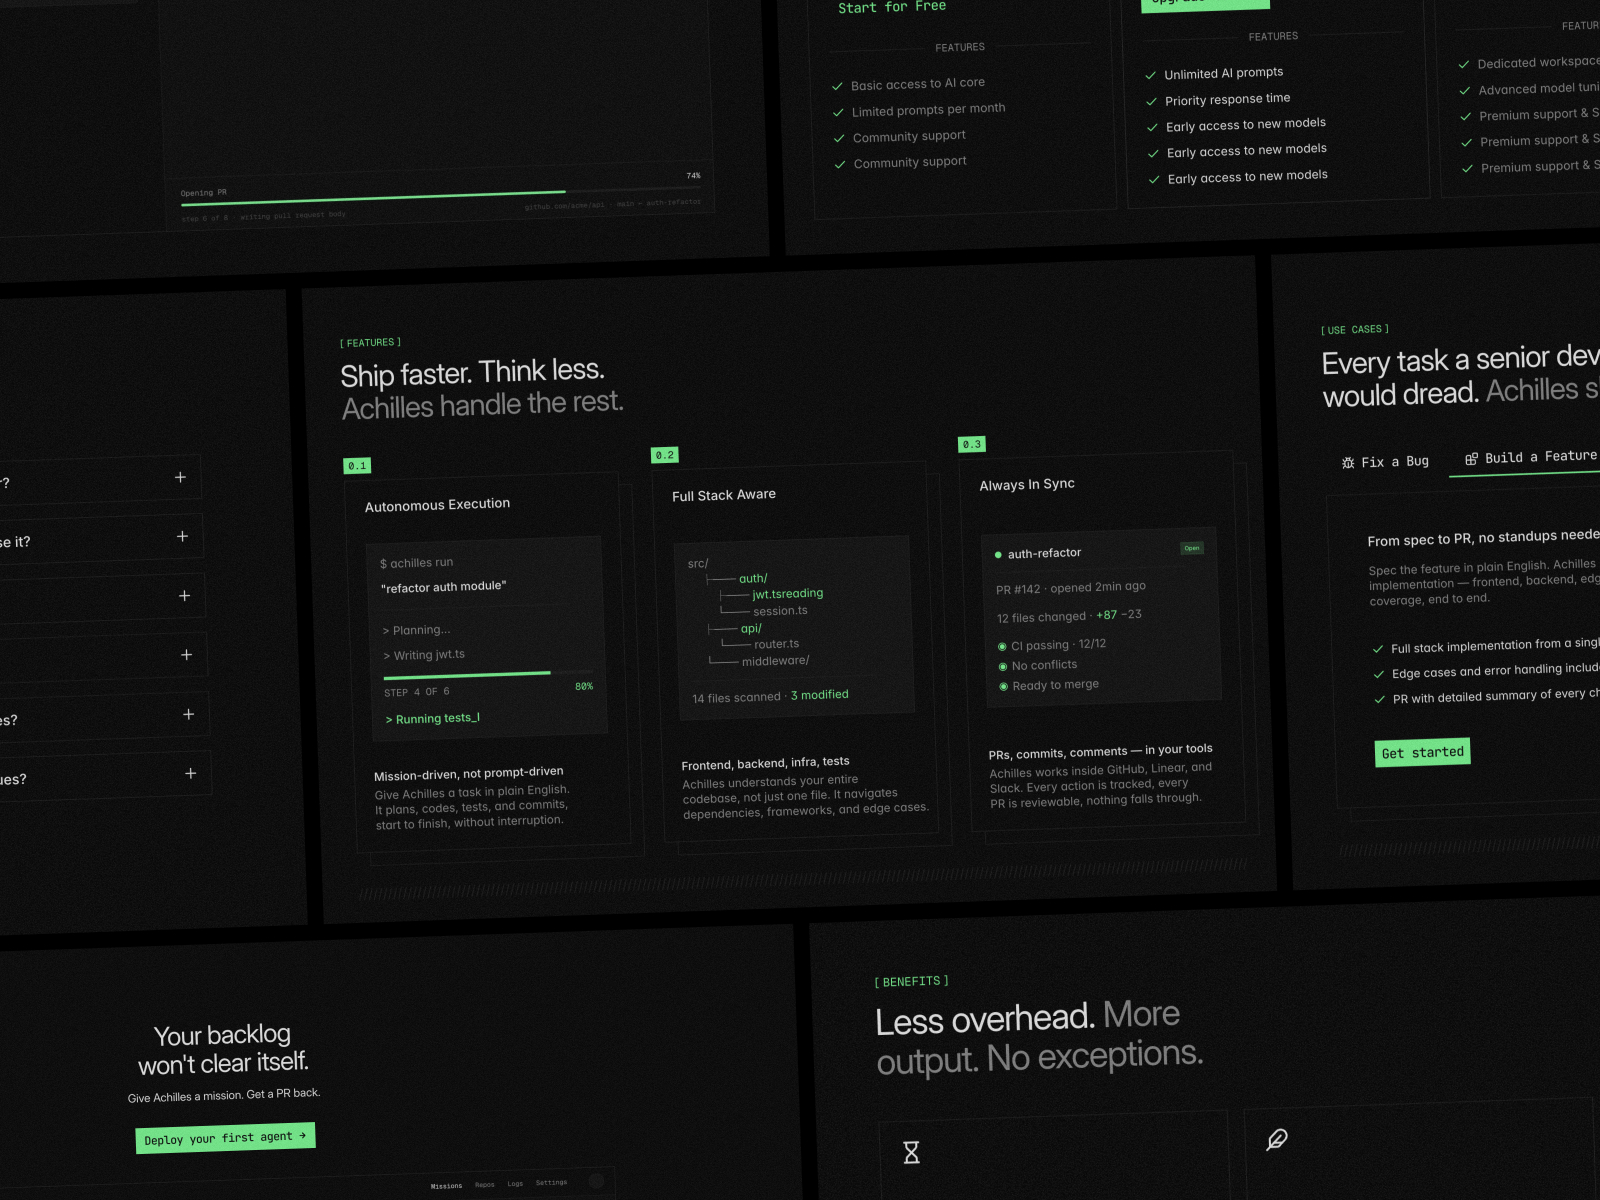Click the checkmark beside Basic access to AI core
This screenshot has height=1200, width=1600.
(x=838, y=87)
